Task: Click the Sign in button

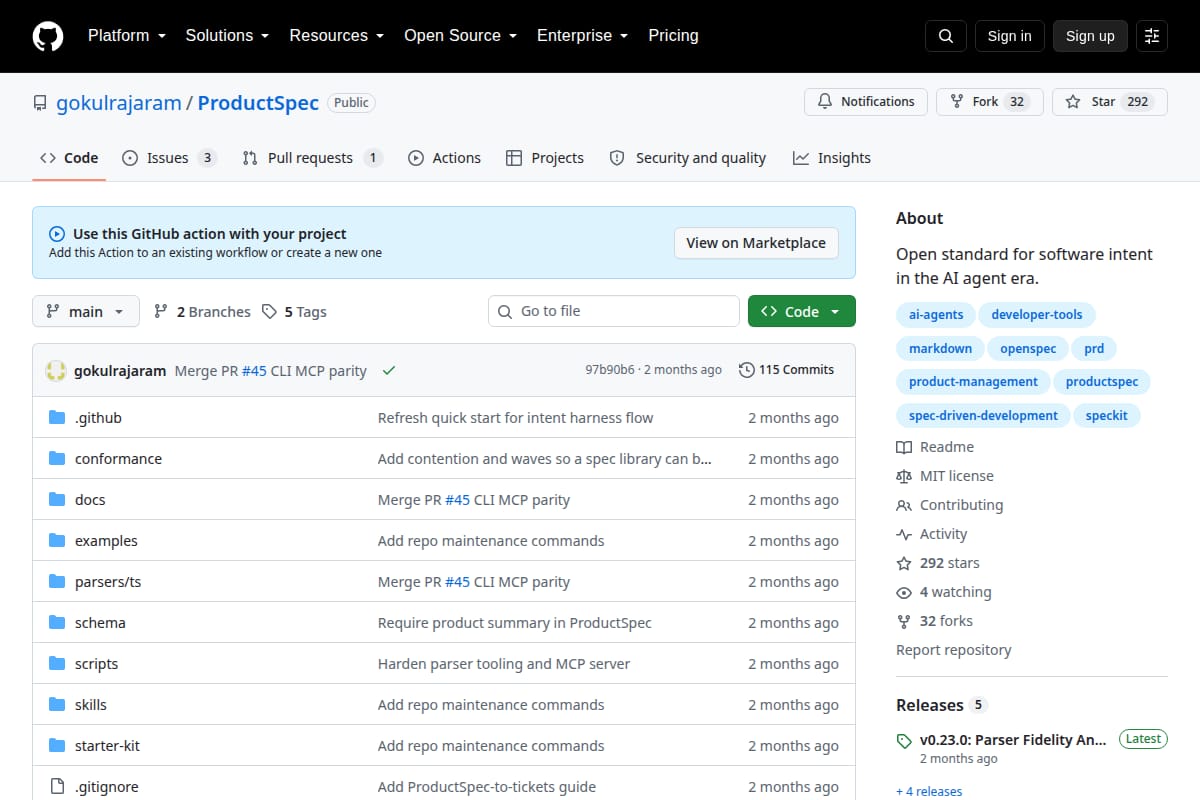Action: (x=1009, y=36)
